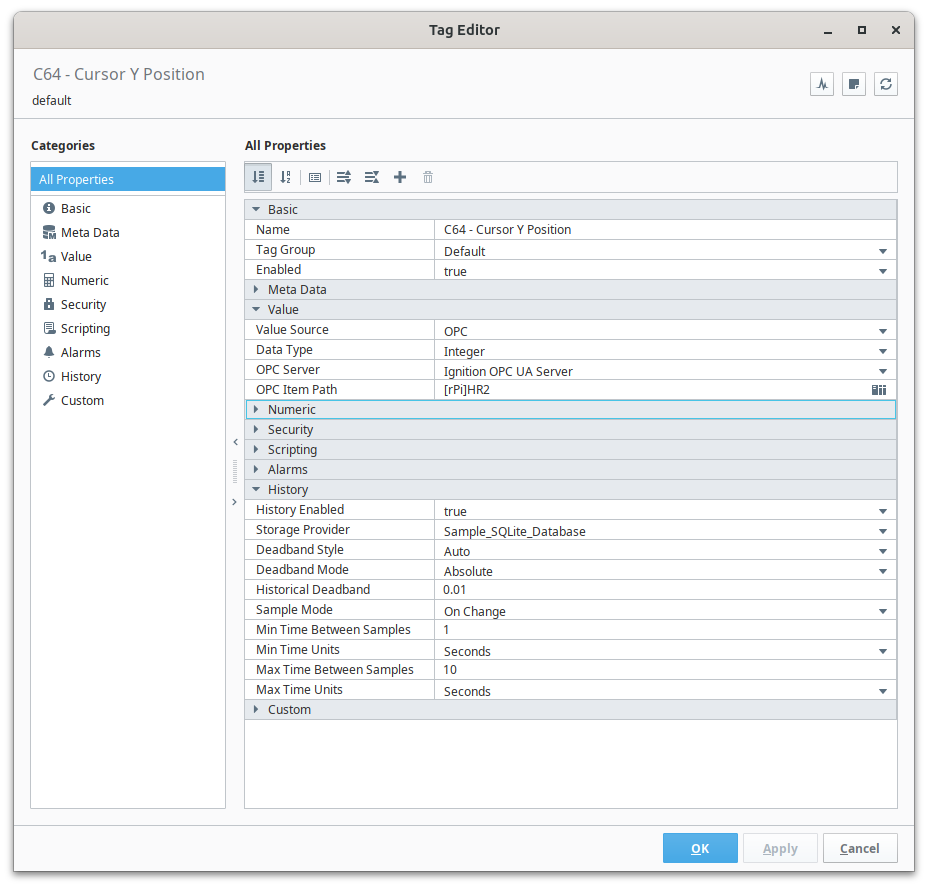The width and height of the screenshot is (928, 888).
Task: Click the diagnostics pulse icon in header
Action: pos(822,84)
